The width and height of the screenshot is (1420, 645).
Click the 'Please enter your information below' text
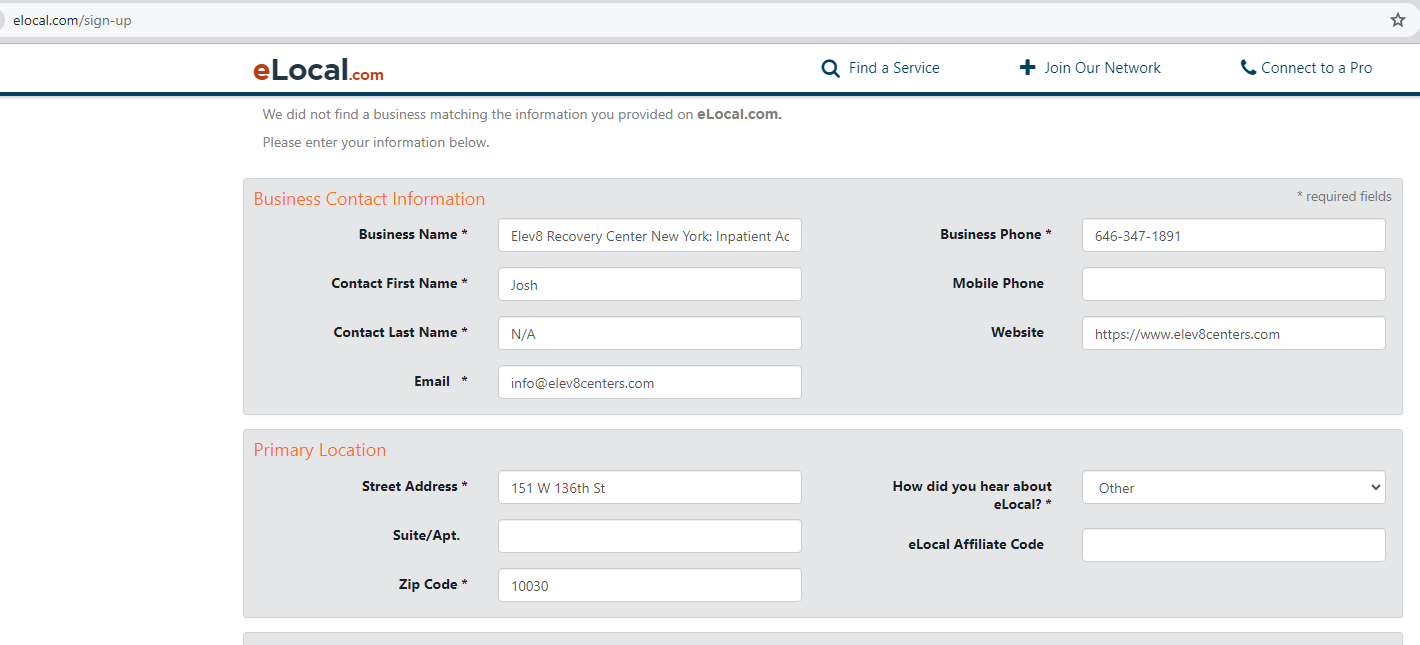pyautogui.click(x=376, y=143)
